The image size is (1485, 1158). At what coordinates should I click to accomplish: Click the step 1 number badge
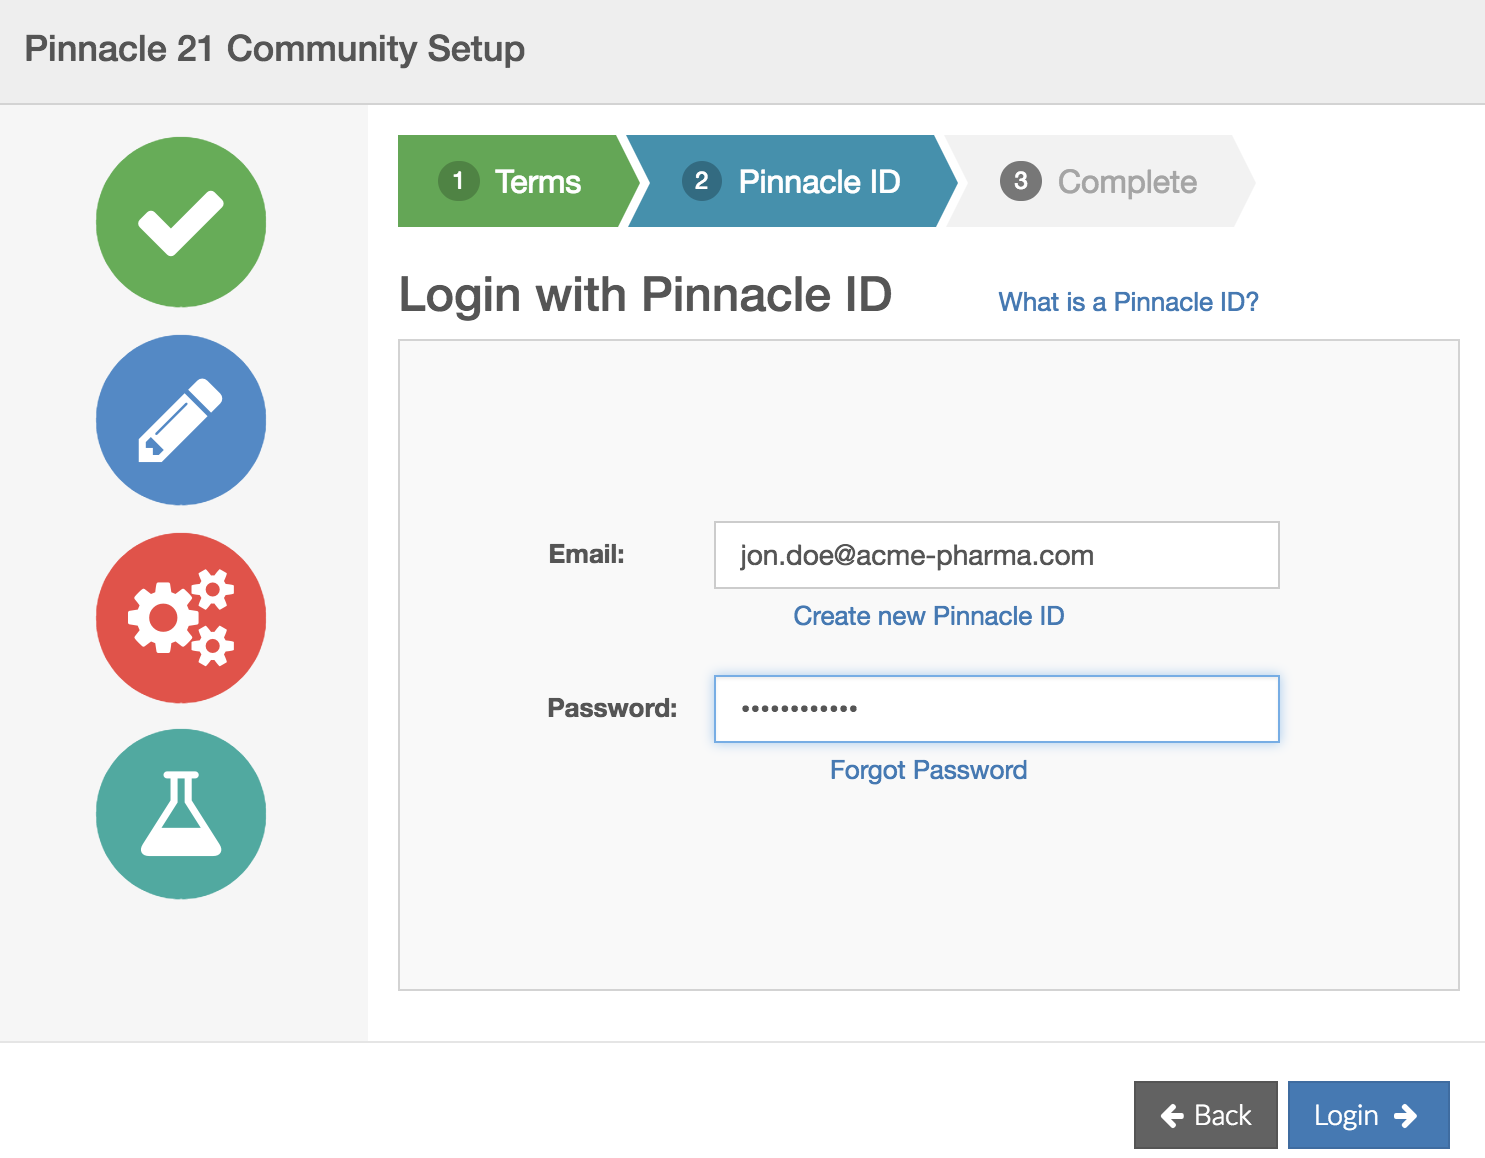coord(458,181)
